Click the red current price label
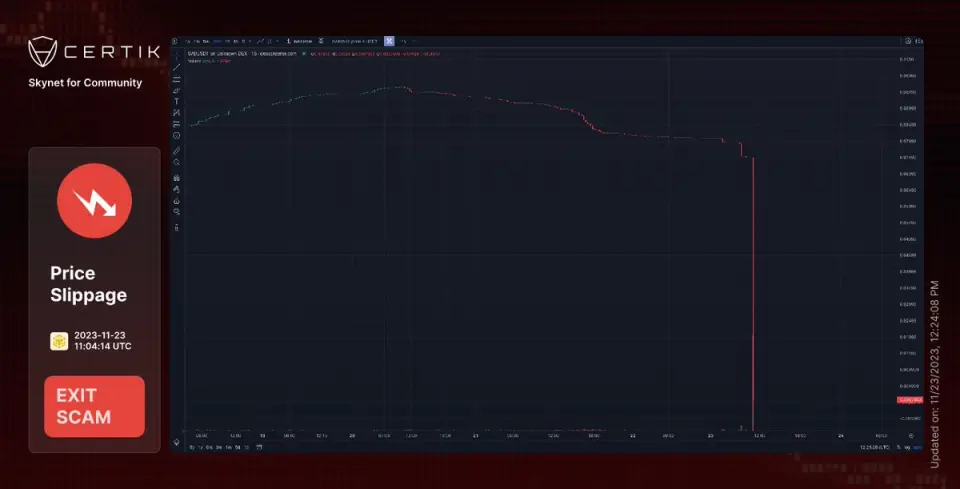This screenshot has width=960, height=489. (x=910, y=400)
